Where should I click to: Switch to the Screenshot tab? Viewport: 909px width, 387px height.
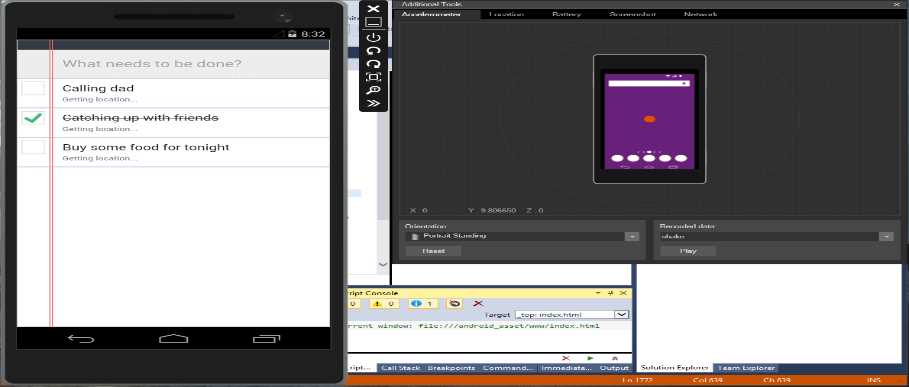click(632, 14)
